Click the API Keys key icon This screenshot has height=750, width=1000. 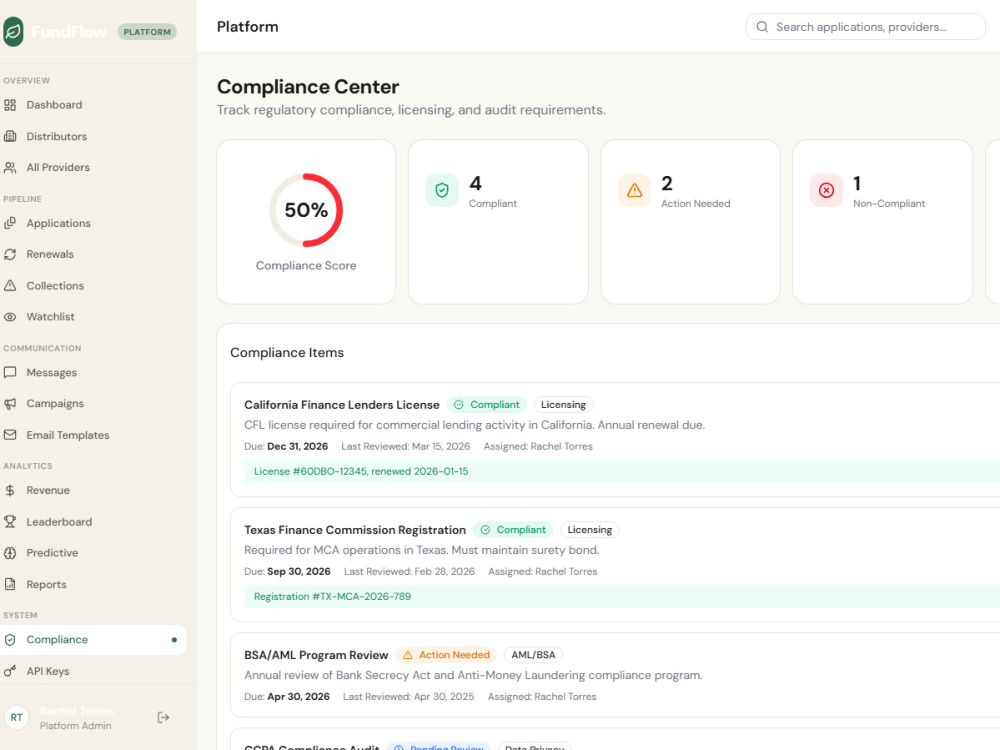[x=10, y=671]
